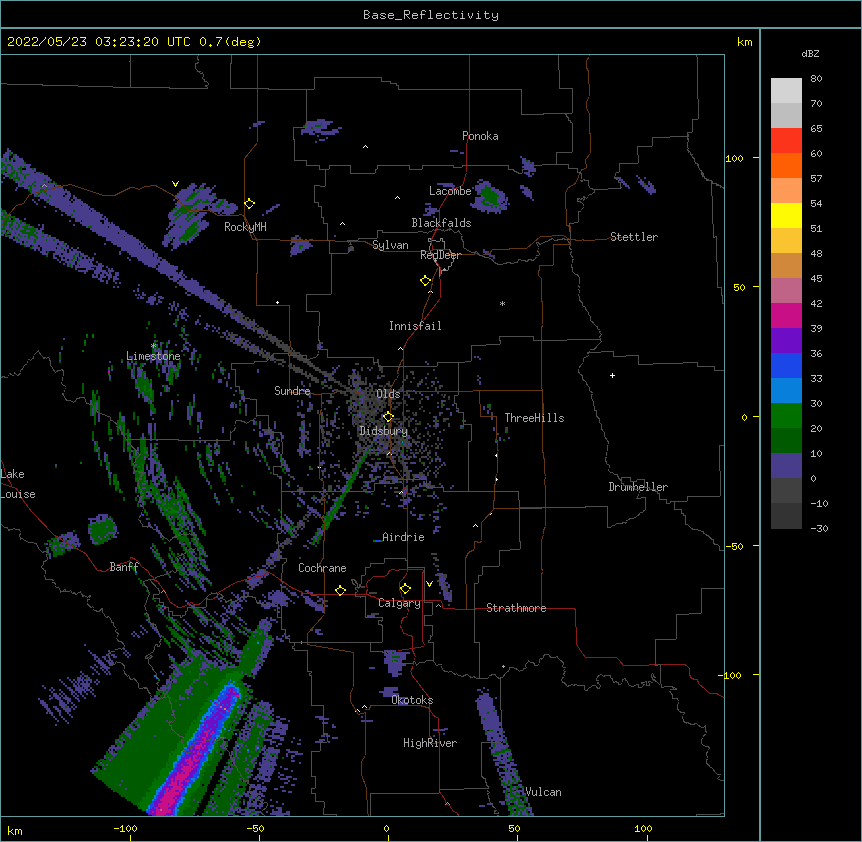The height and width of the screenshot is (842, 862).
Task: Click the -50 tick on the right axis
Action: click(734, 546)
